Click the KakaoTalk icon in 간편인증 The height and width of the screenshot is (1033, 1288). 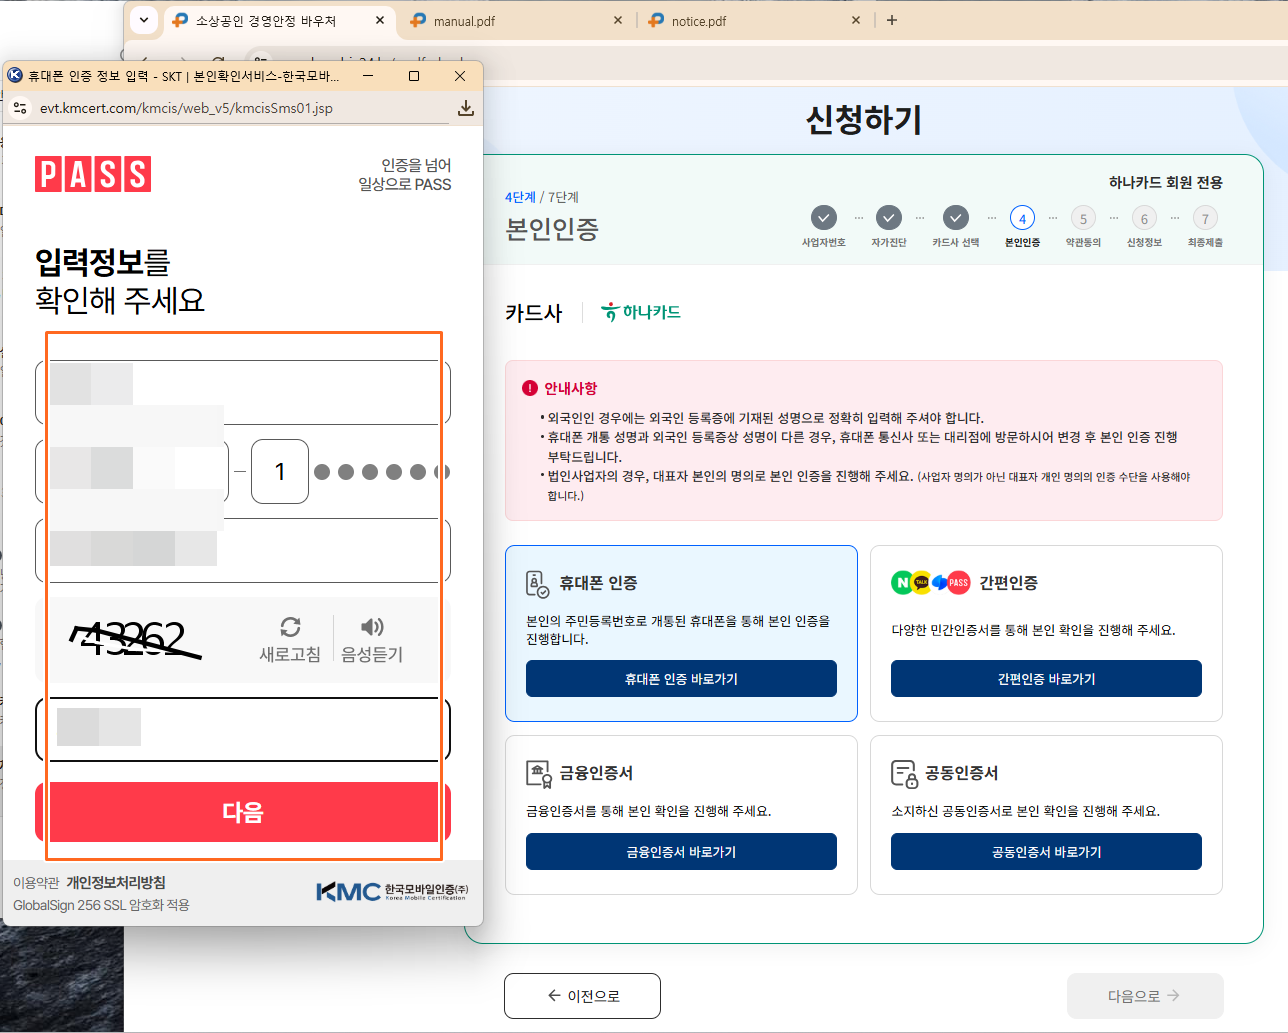(x=921, y=582)
